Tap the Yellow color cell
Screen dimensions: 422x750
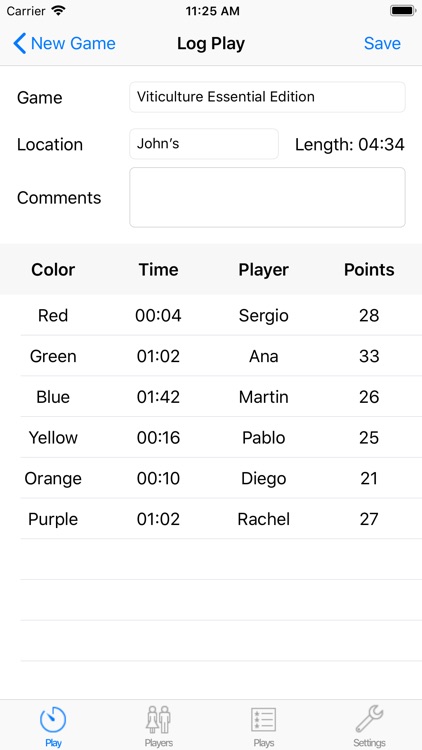coord(53,438)
